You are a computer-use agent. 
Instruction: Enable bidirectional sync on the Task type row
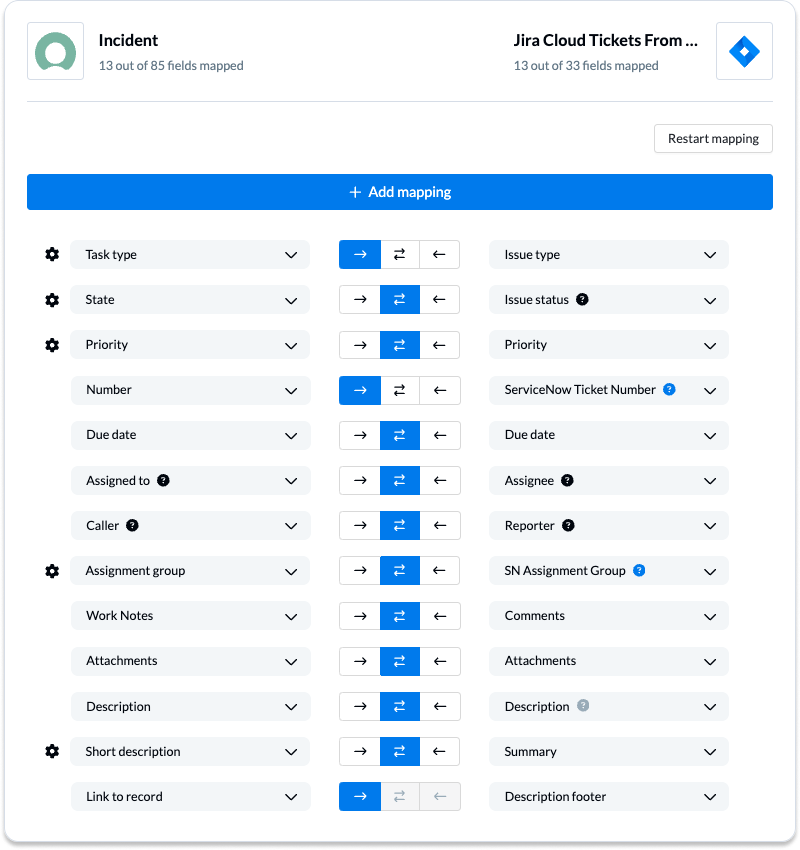pos(399,254)
